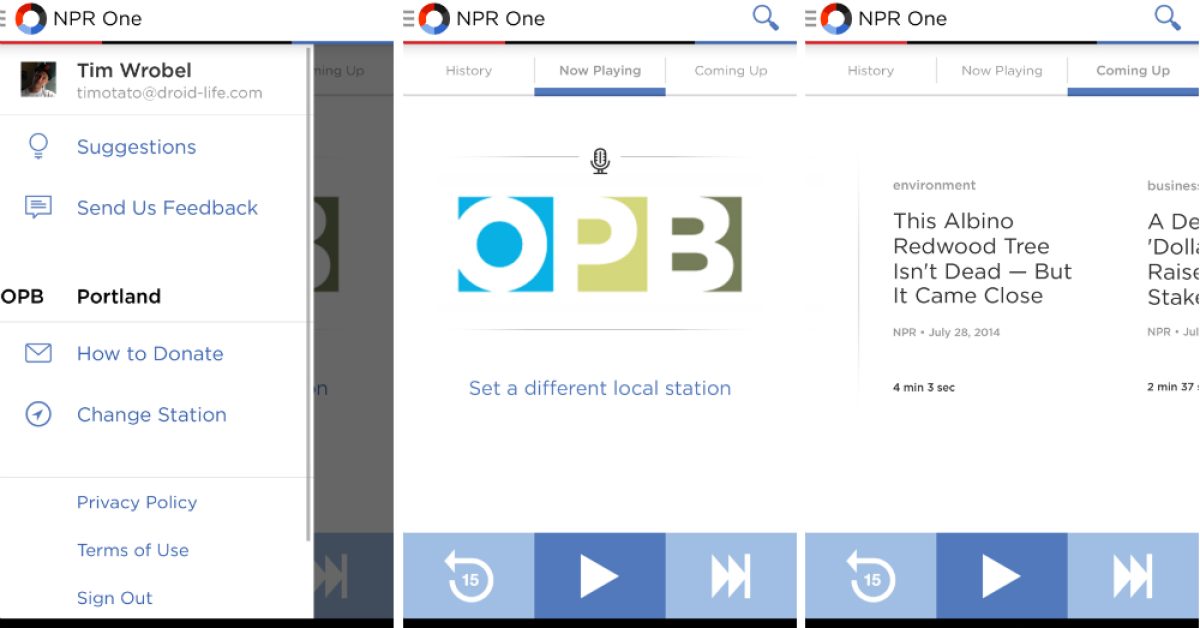Select Coming Up tab in right screen

[x=1133, y=71]
